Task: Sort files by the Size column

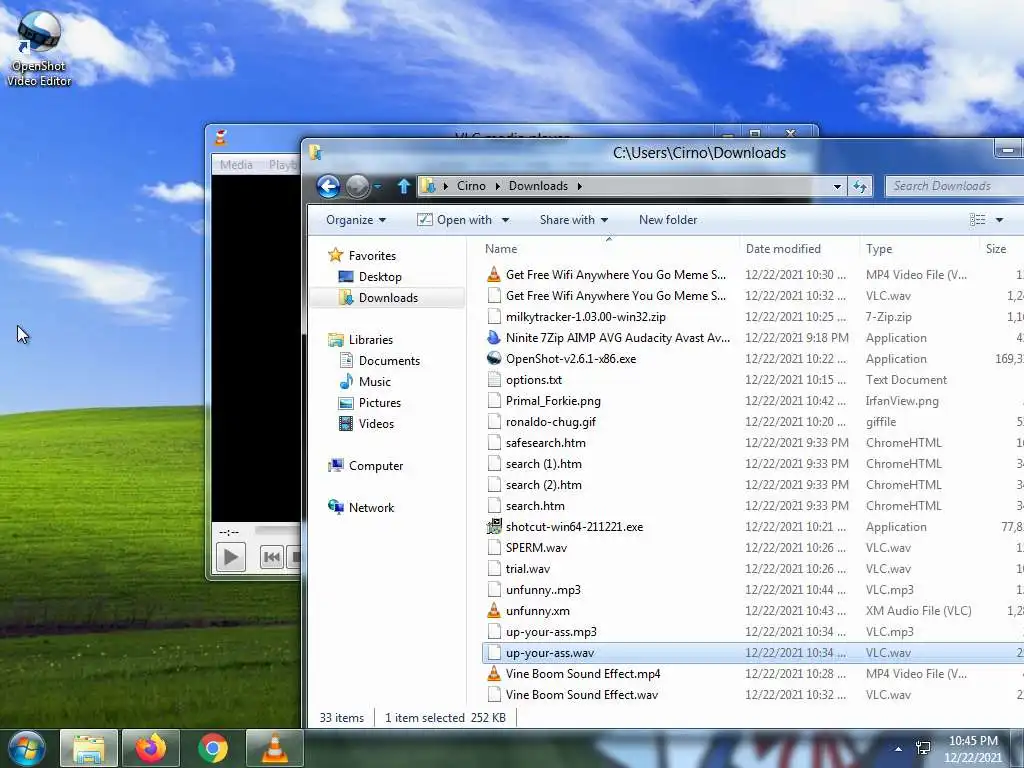Action: 995,249
